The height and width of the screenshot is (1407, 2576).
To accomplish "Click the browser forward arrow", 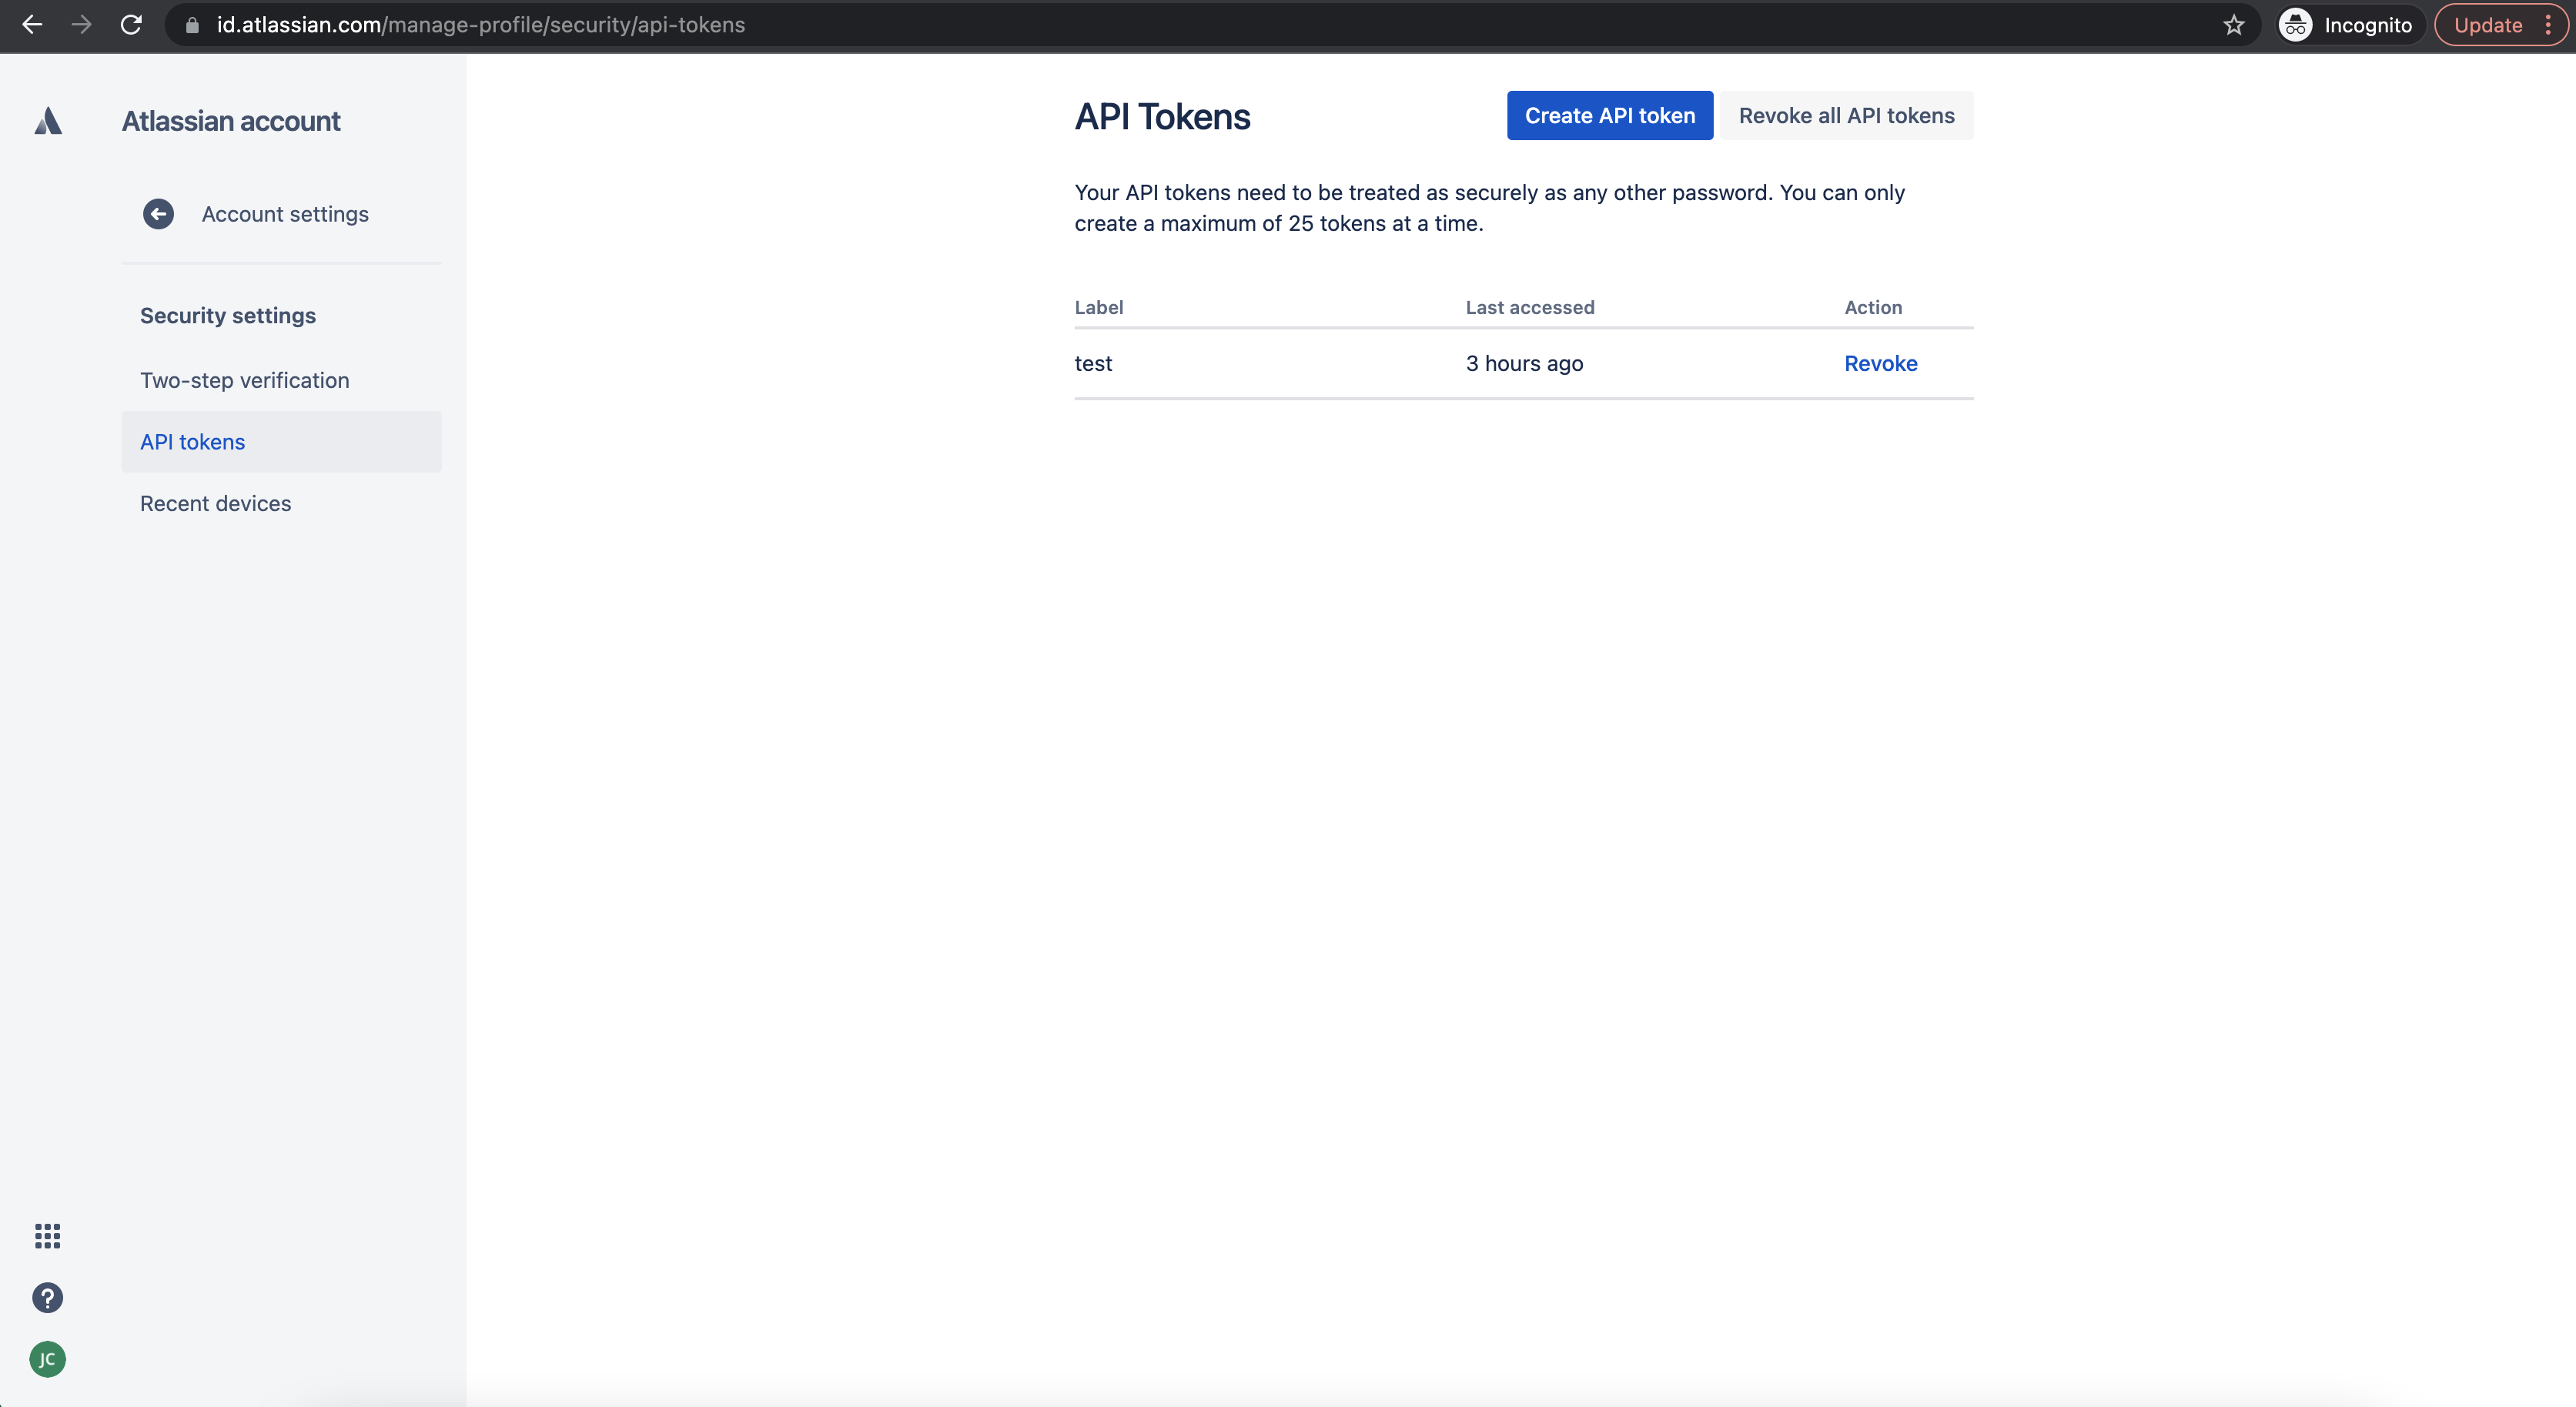I will click(x=82, y=25).
